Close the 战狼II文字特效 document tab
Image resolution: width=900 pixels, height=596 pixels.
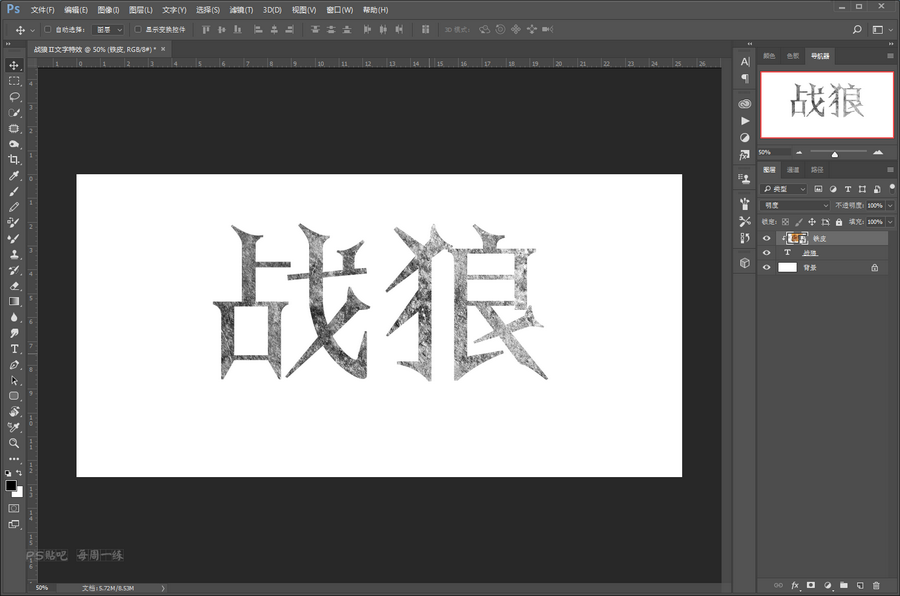point(163,49)
